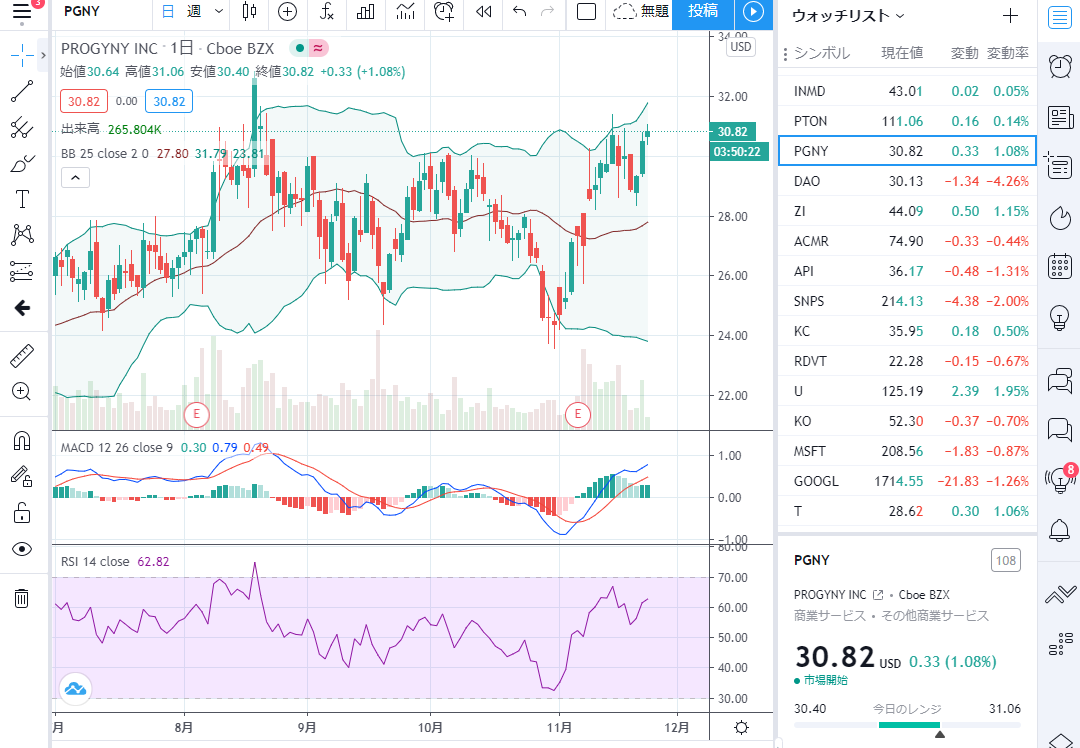Open the hamburger main menu
Screen dimensions: 1080x748
(22, 10)
